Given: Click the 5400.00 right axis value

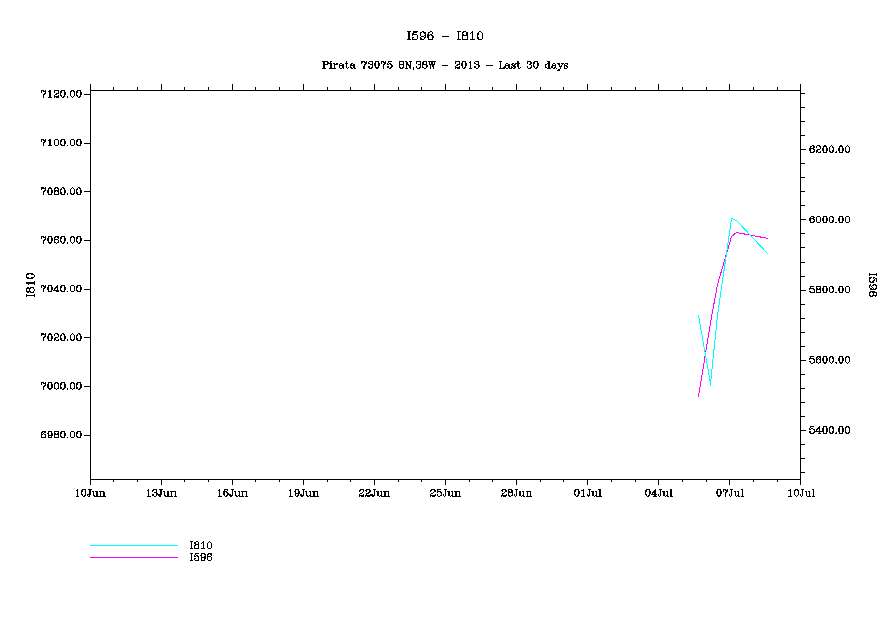Looking at the screenshot, I should pyautogui.click(x=830, y=431).
